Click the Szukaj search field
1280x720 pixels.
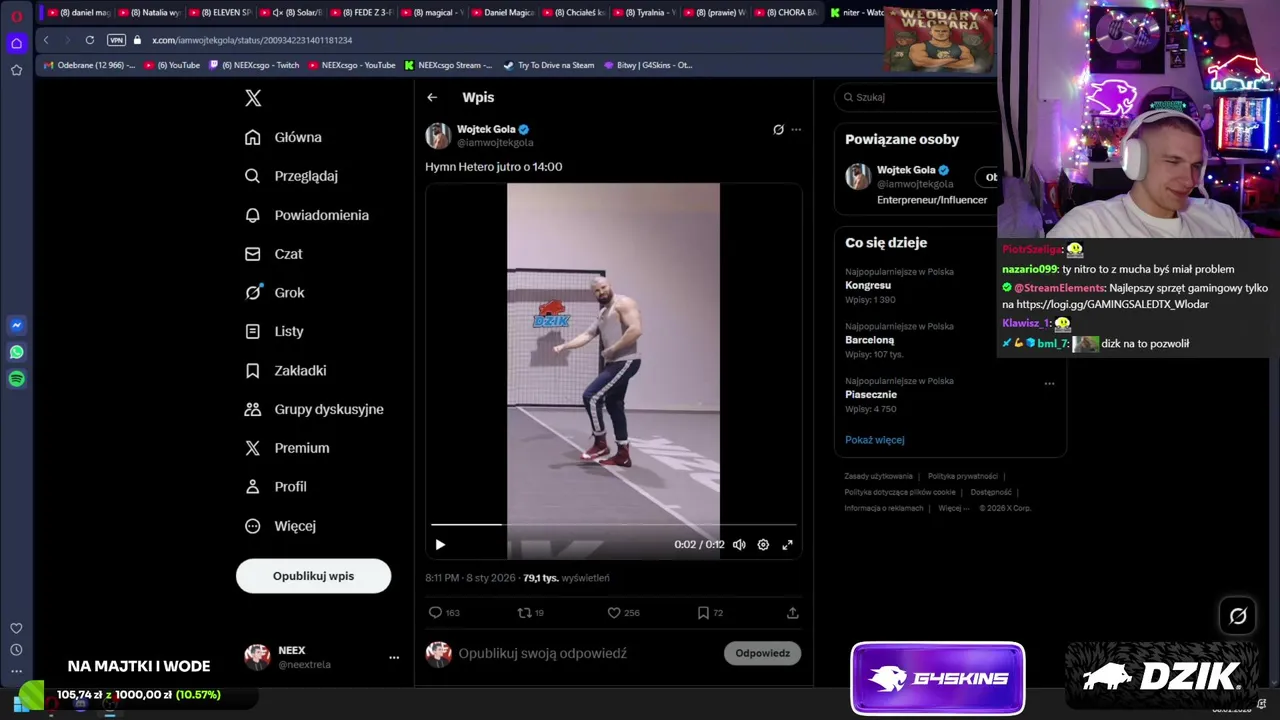(915, 97)
